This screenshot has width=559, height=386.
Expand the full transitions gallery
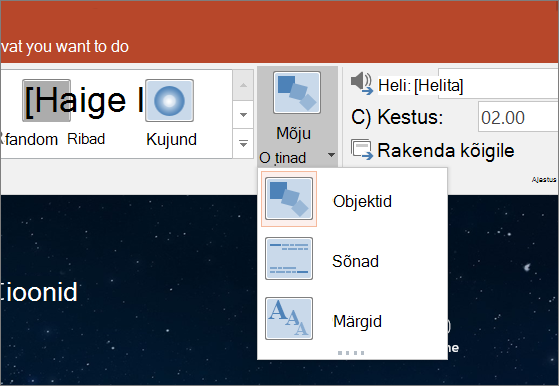coord(243,144)
